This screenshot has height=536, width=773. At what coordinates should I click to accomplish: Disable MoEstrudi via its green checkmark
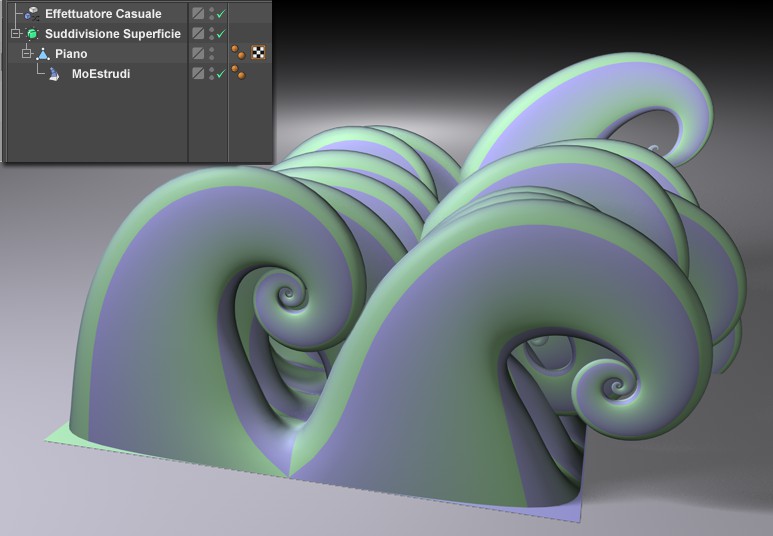coord(221,73)
